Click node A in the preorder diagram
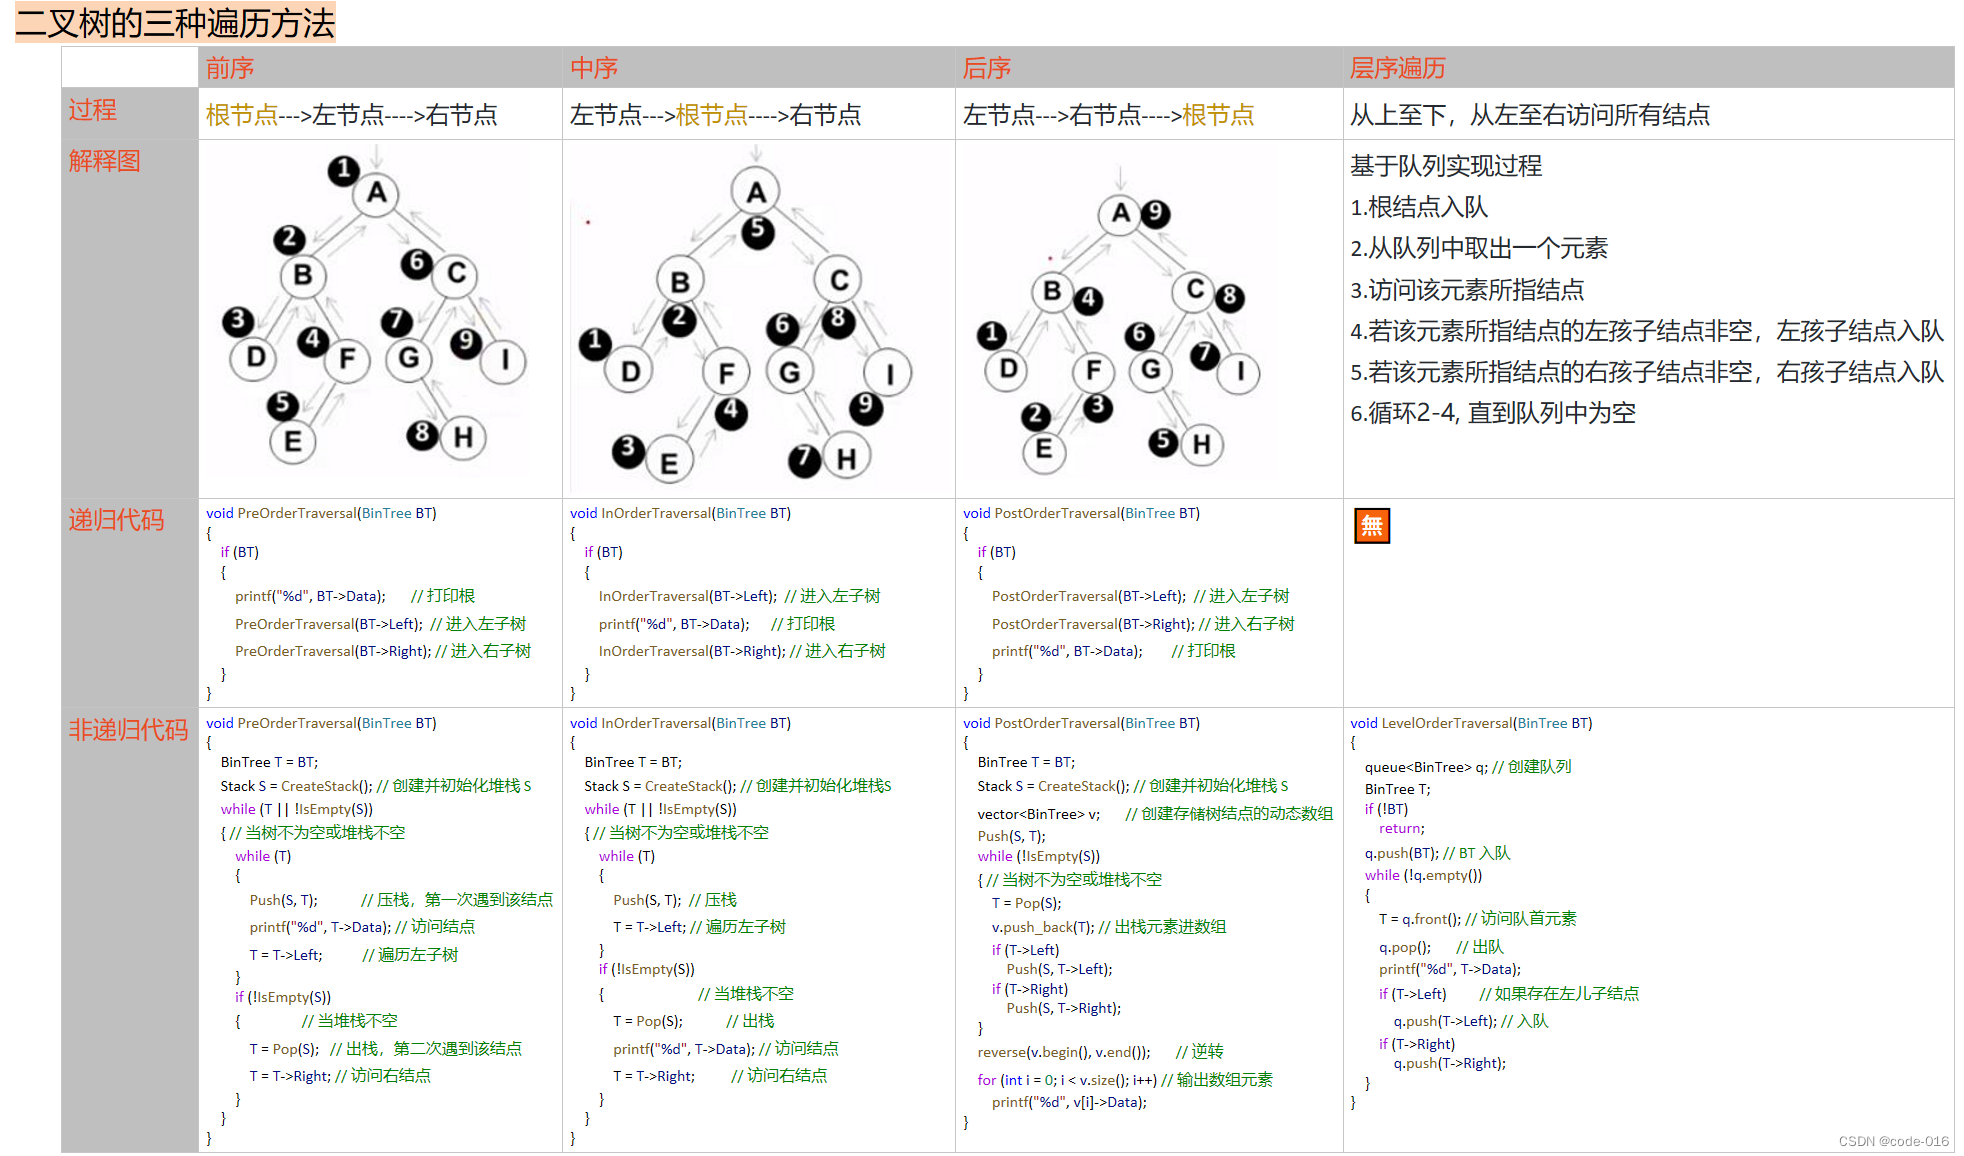1964x1156 pixels. [376, 192]
